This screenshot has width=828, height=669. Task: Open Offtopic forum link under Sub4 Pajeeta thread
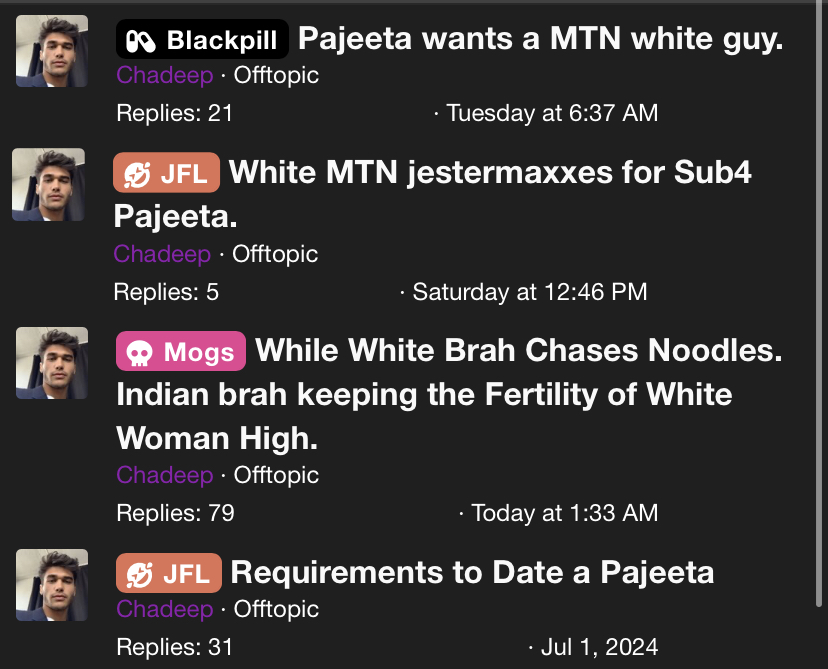275,254
